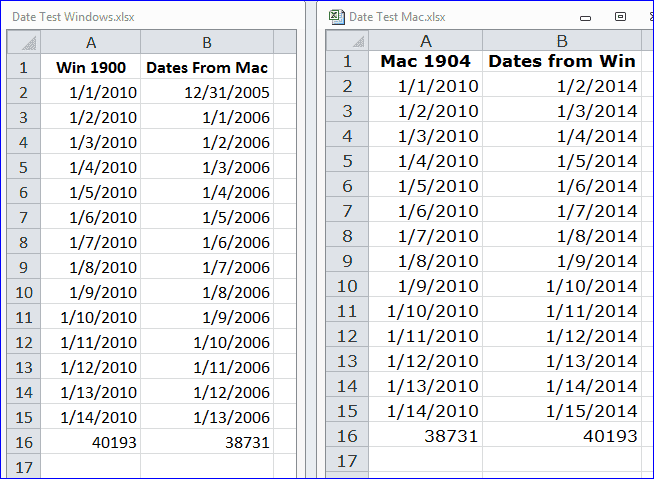Click Select All corner in Mac workbook
654x479 pixels.
point(348,41)
